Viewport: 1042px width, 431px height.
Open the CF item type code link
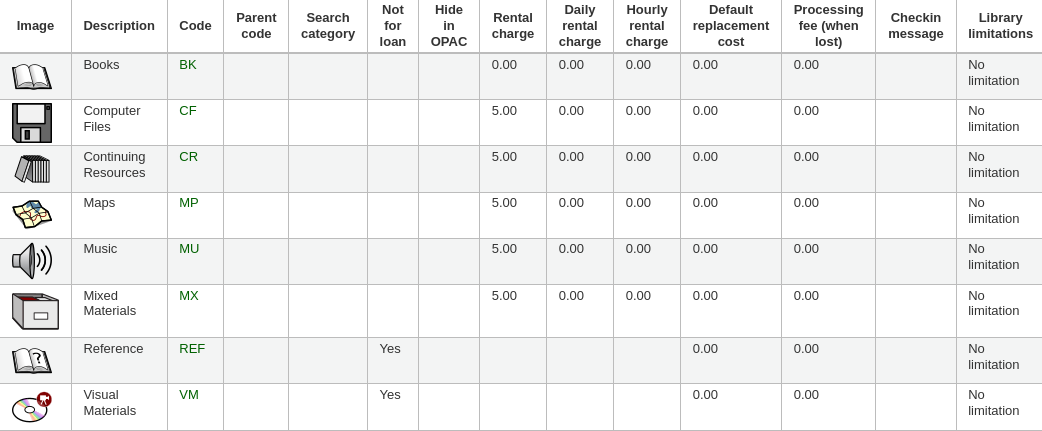(x=187, y=111)
